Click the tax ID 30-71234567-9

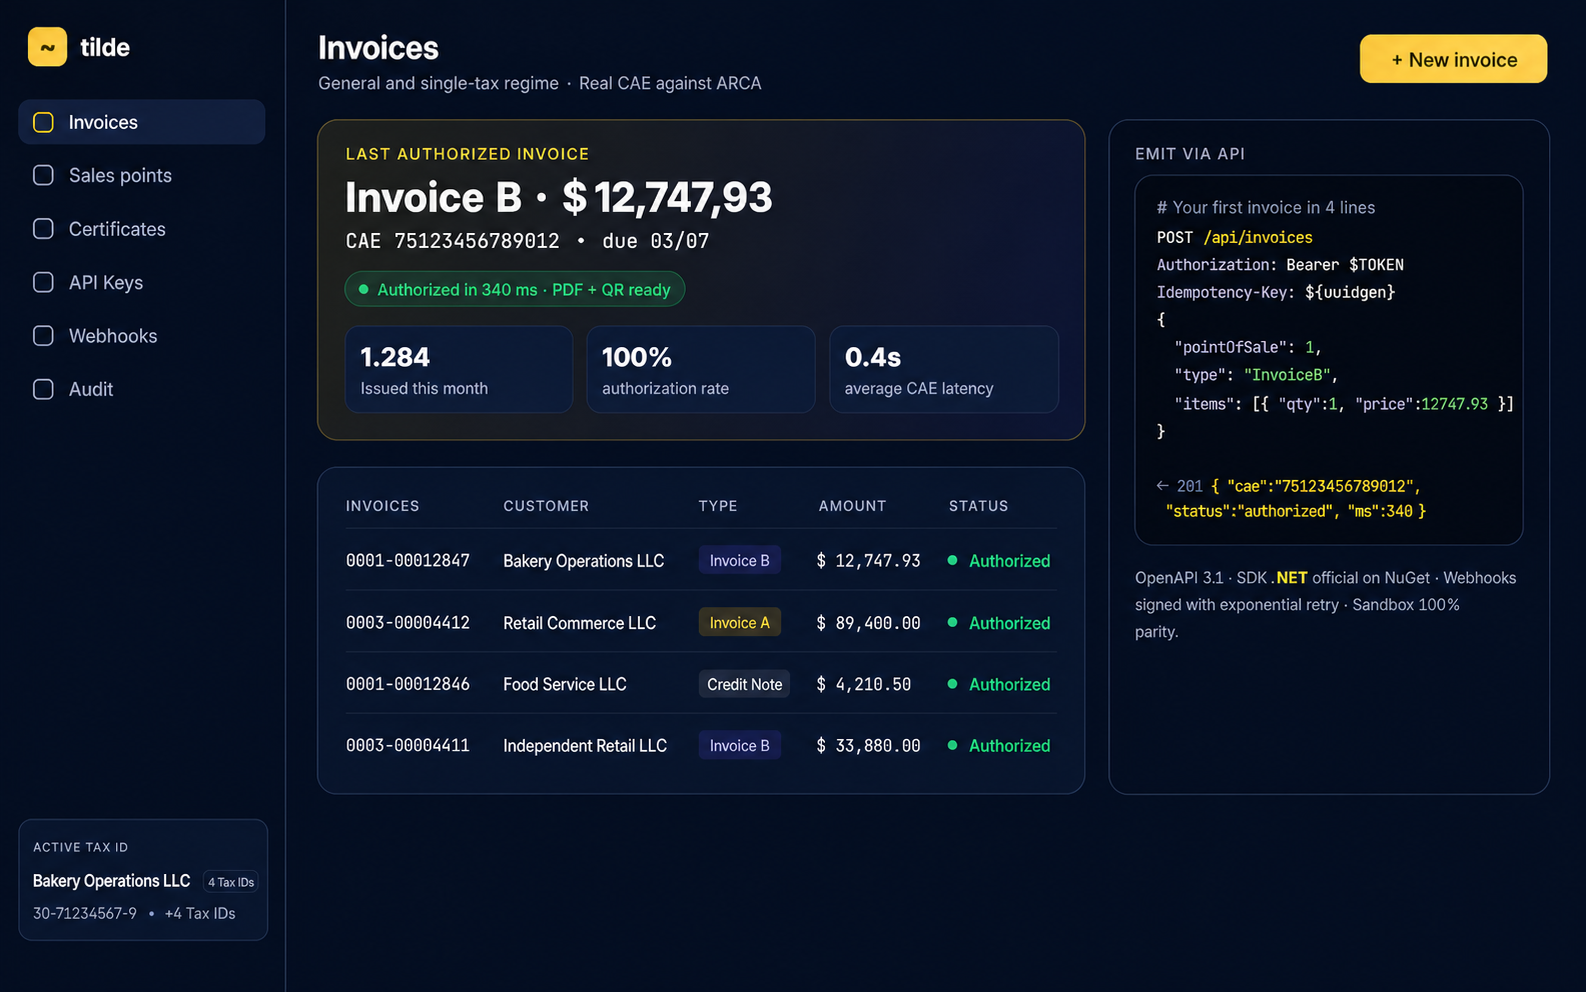coord(85,913)
